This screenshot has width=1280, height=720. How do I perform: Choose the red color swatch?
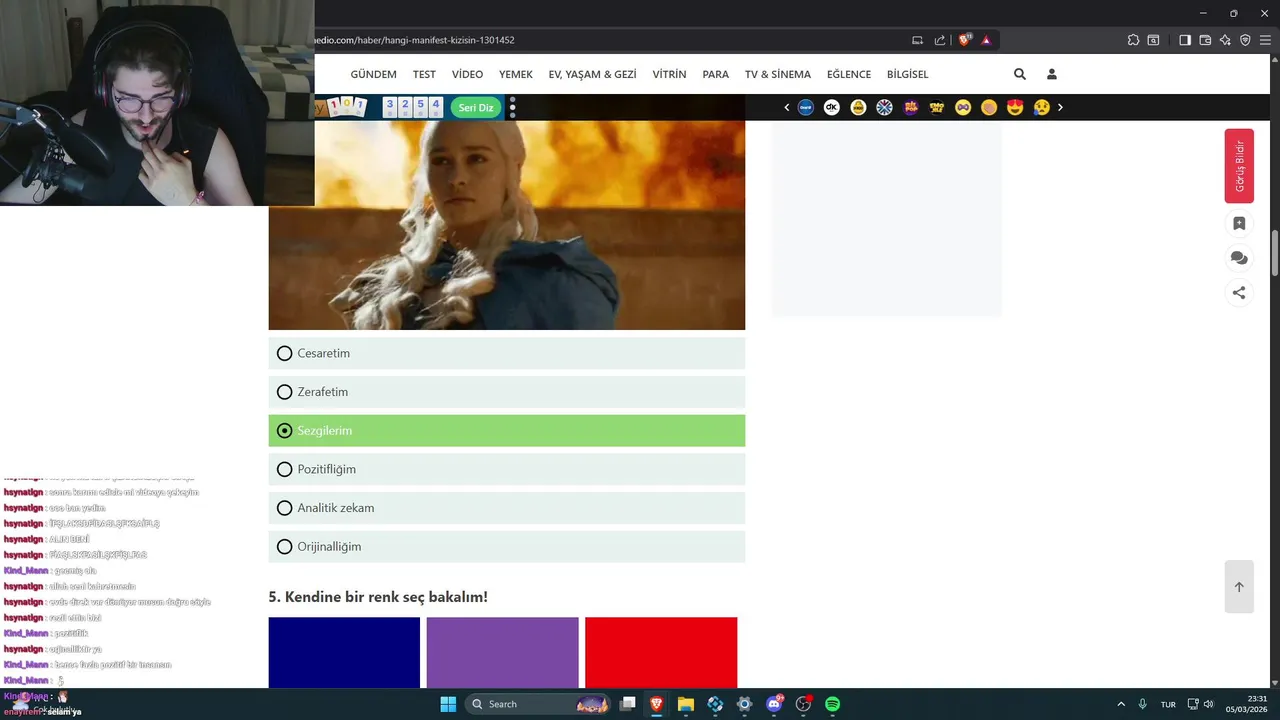click(x=661, y=652)
